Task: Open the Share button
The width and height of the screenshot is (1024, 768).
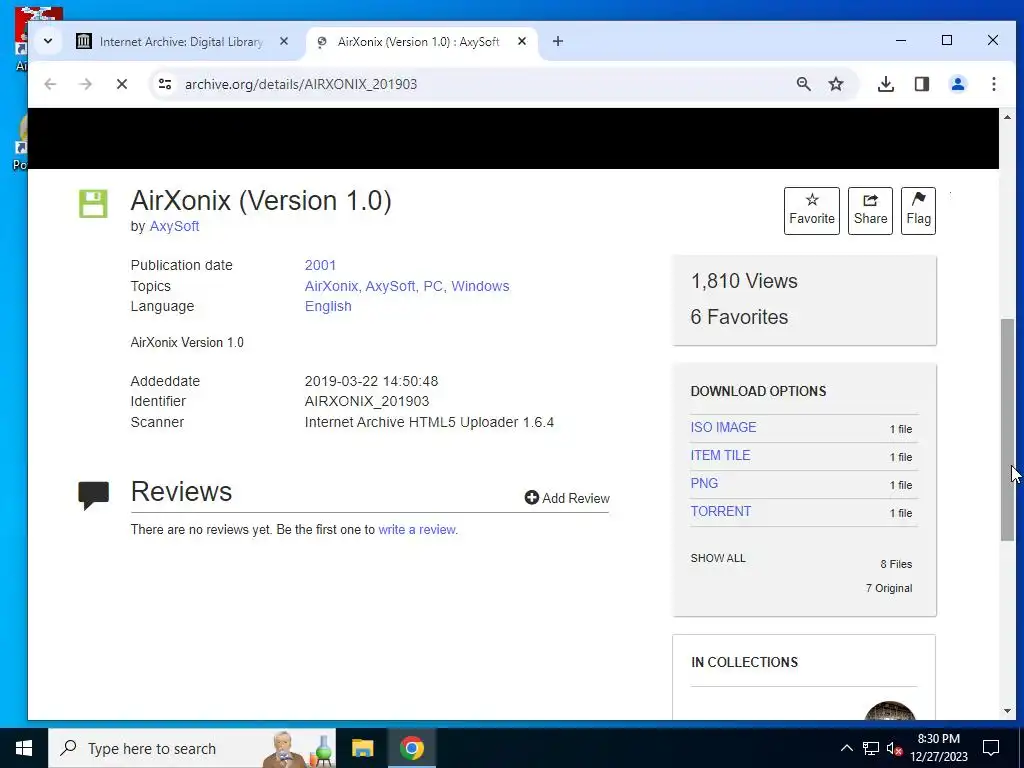Action: click(x=870, y=210)
